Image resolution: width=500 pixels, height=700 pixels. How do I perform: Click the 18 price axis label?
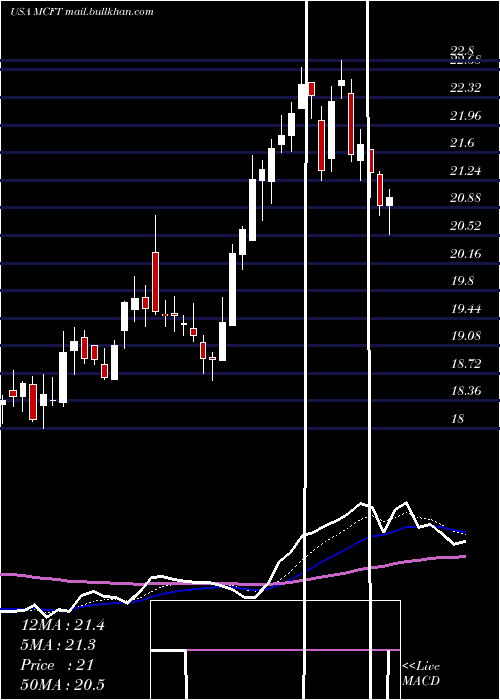click(458, 419)
